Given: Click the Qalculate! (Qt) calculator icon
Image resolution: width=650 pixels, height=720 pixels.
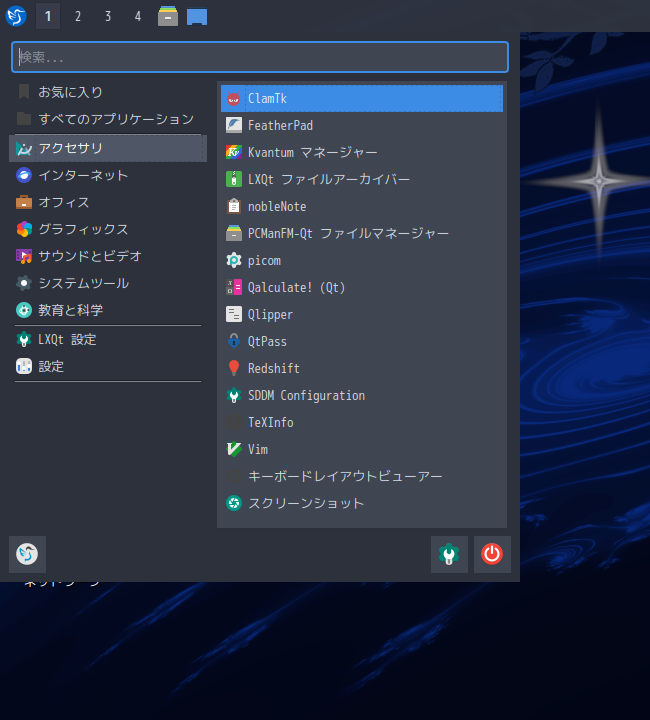Looking at the screenshot, I should coord(234,287).
